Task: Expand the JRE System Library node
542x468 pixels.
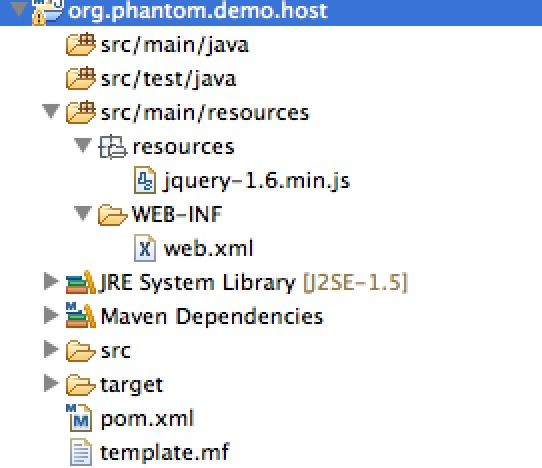Action: click(51, 281)
